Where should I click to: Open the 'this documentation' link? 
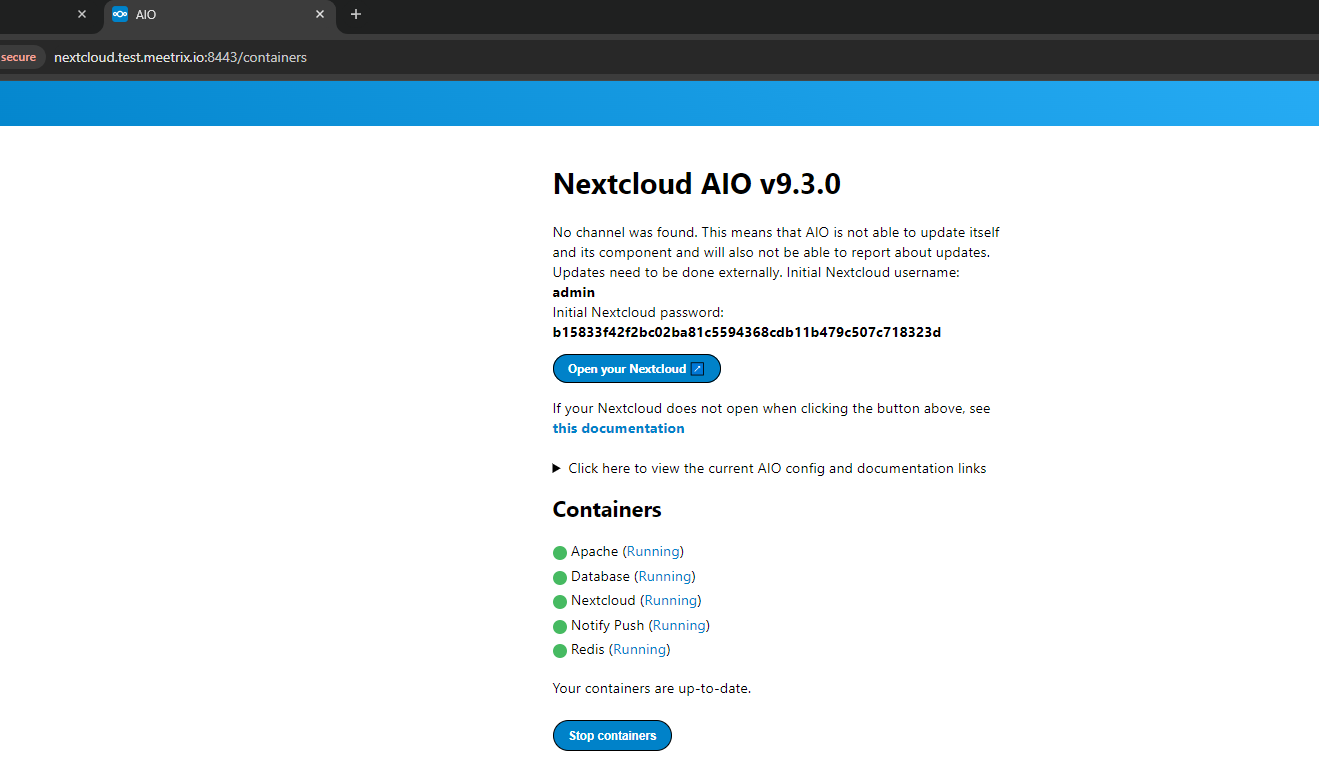618,428
